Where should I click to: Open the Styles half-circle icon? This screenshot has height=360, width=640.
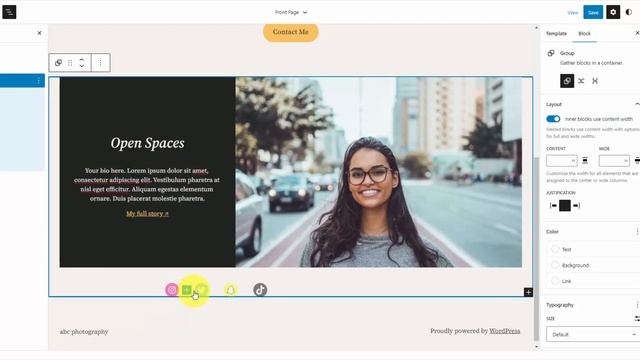coord(629,12)
